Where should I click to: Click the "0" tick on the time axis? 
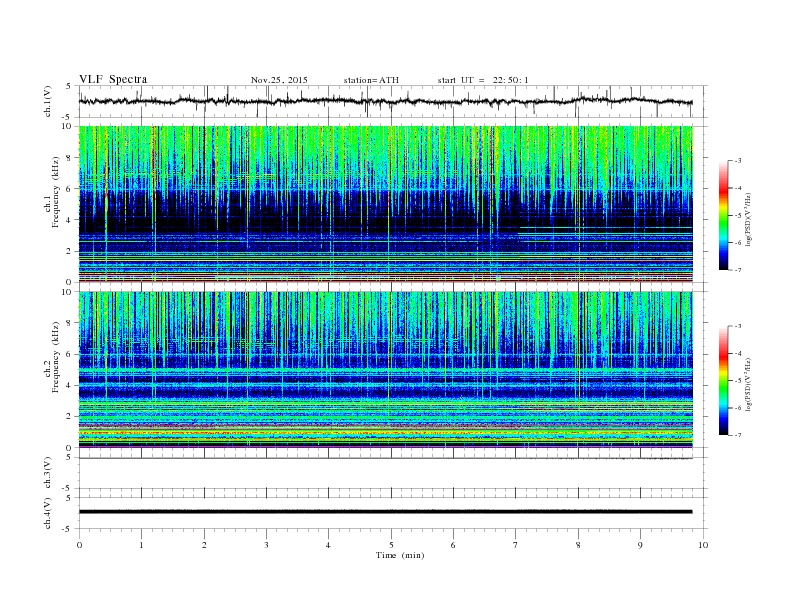coord(79,545)
